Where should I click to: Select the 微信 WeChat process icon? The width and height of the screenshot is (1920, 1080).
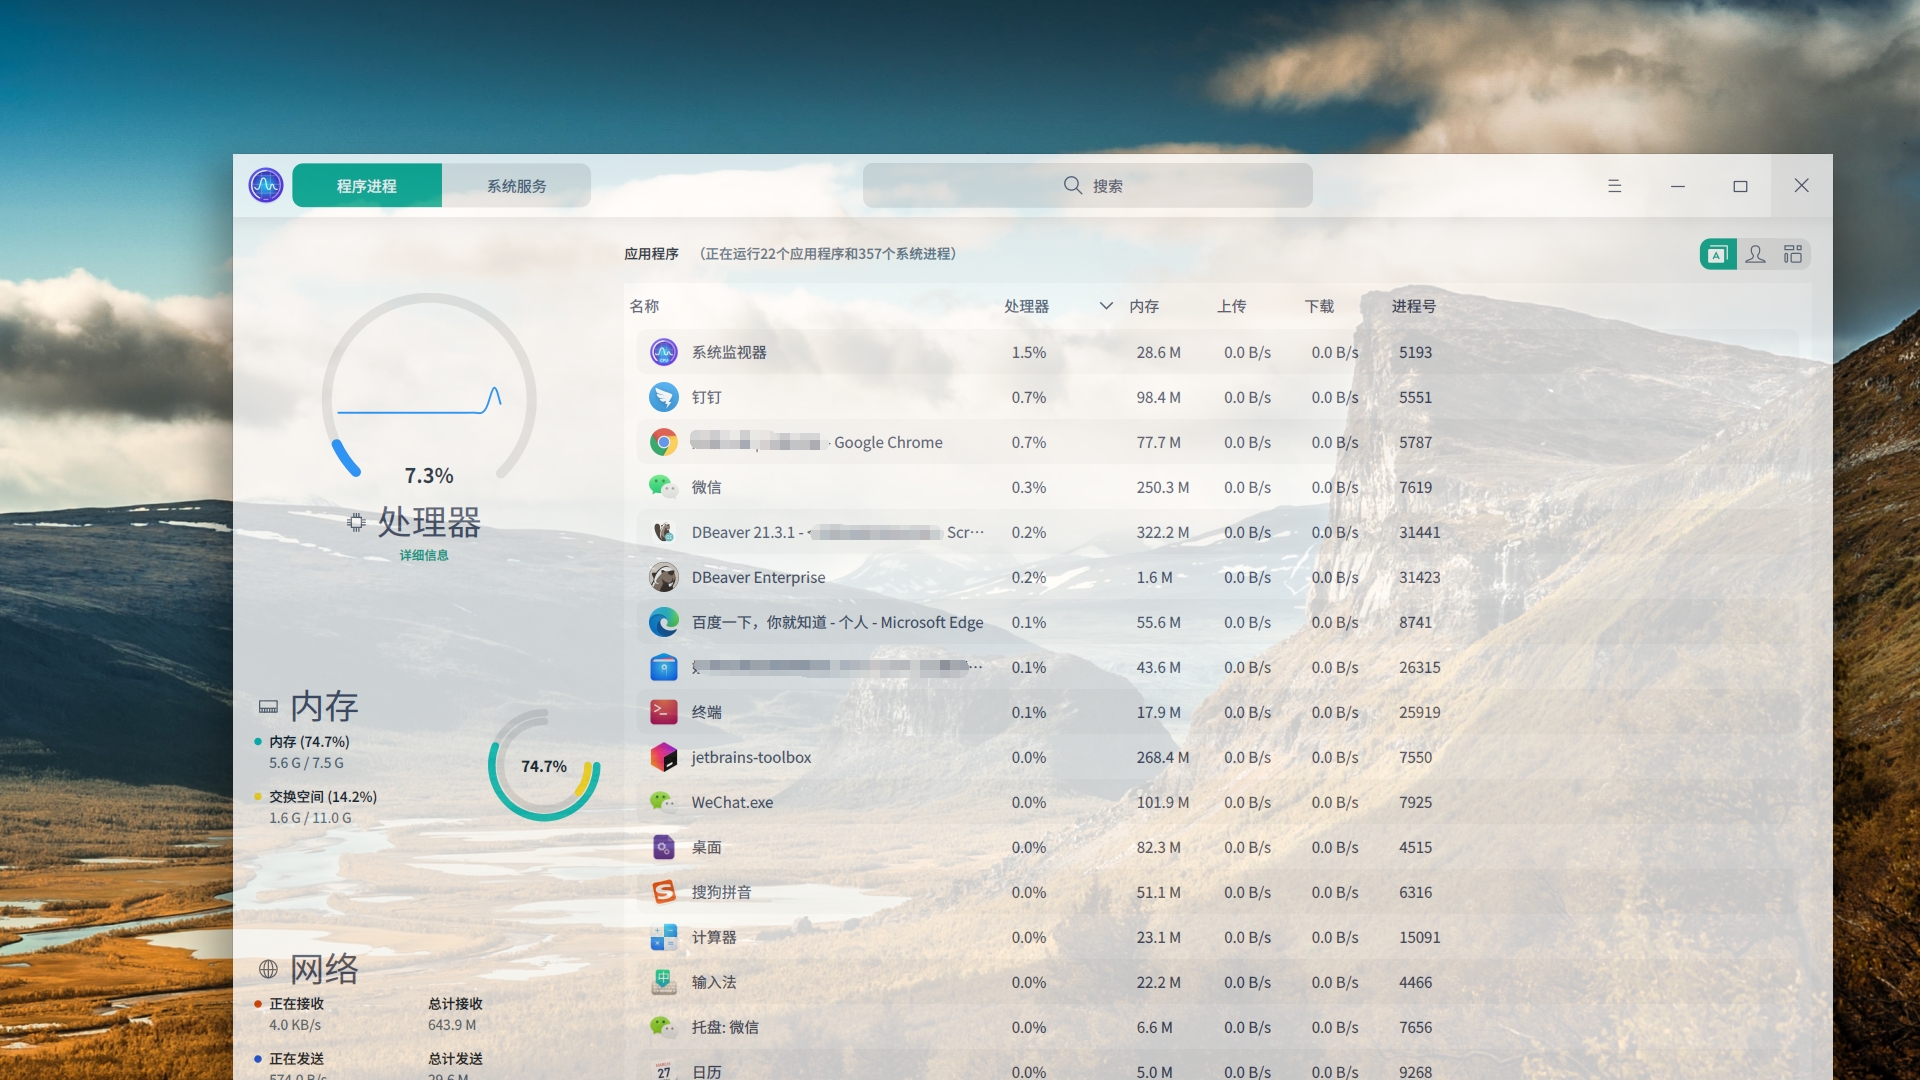pos(663,487)
